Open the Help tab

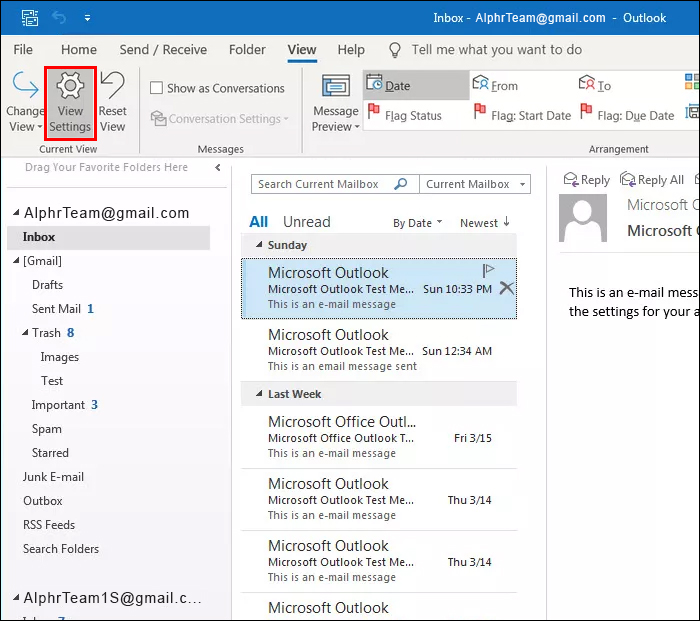pyautogui.click(x=351, y=50)
